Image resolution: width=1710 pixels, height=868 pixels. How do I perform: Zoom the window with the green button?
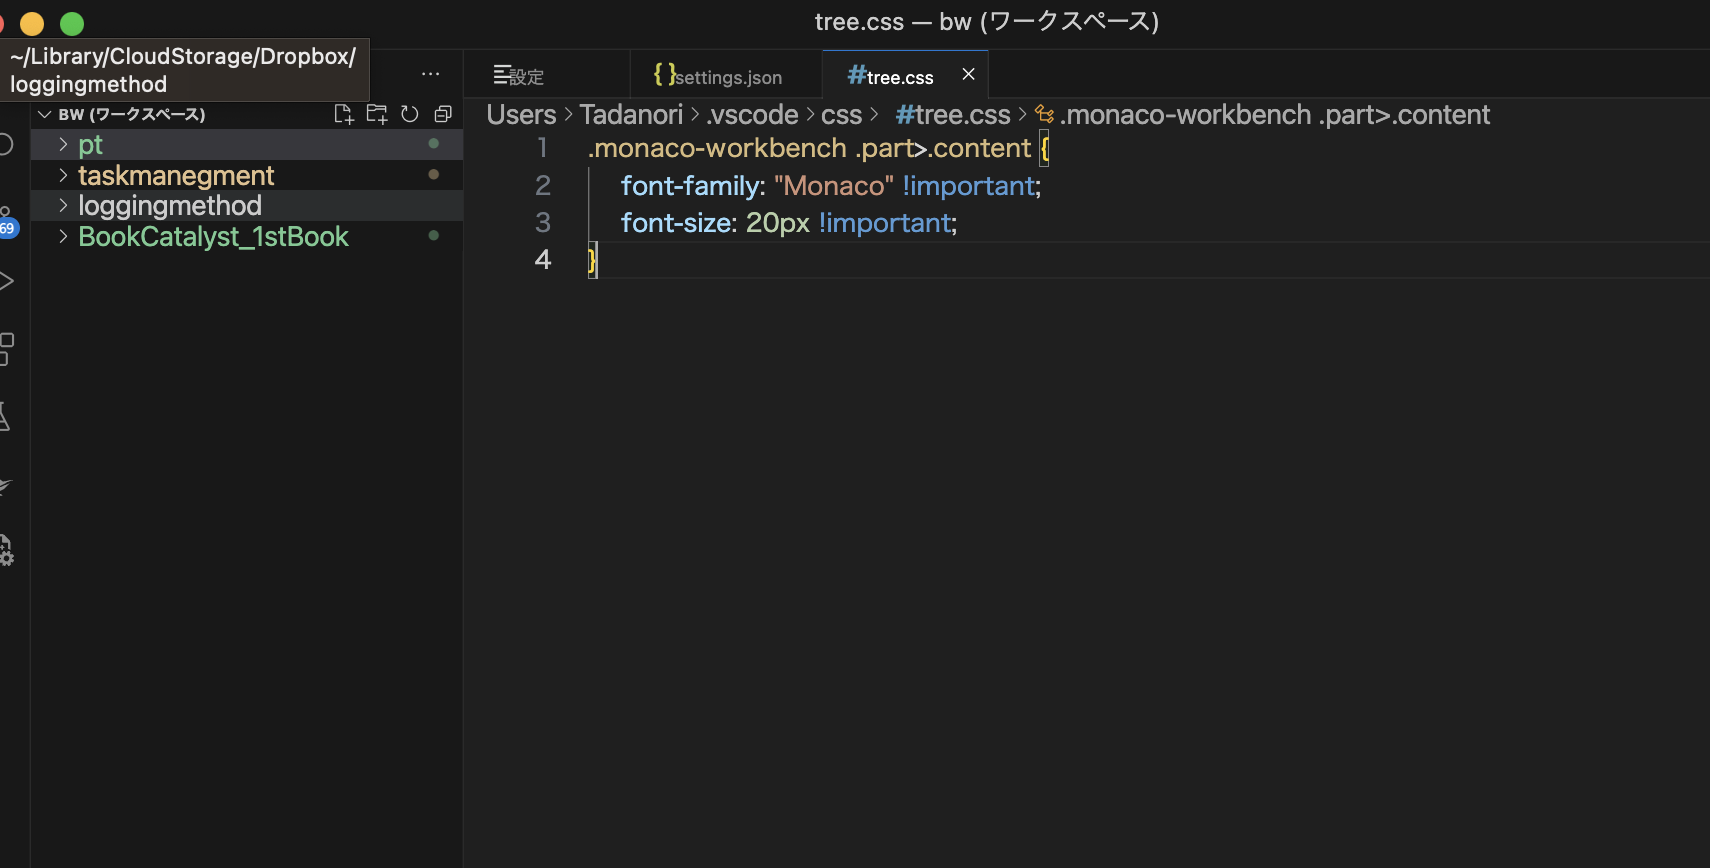tap(72, 23)
